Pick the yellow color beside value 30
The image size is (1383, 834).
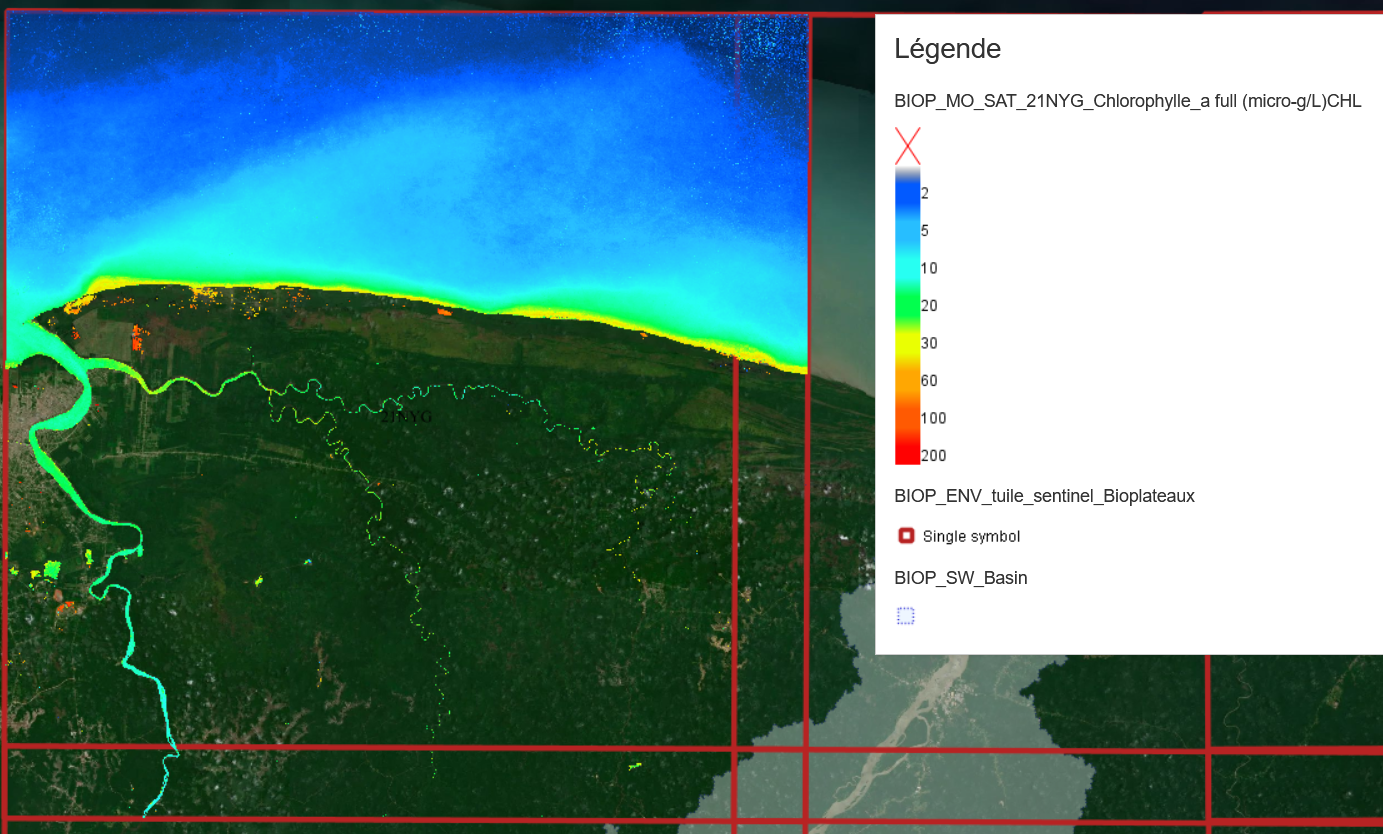pos(907,343)
